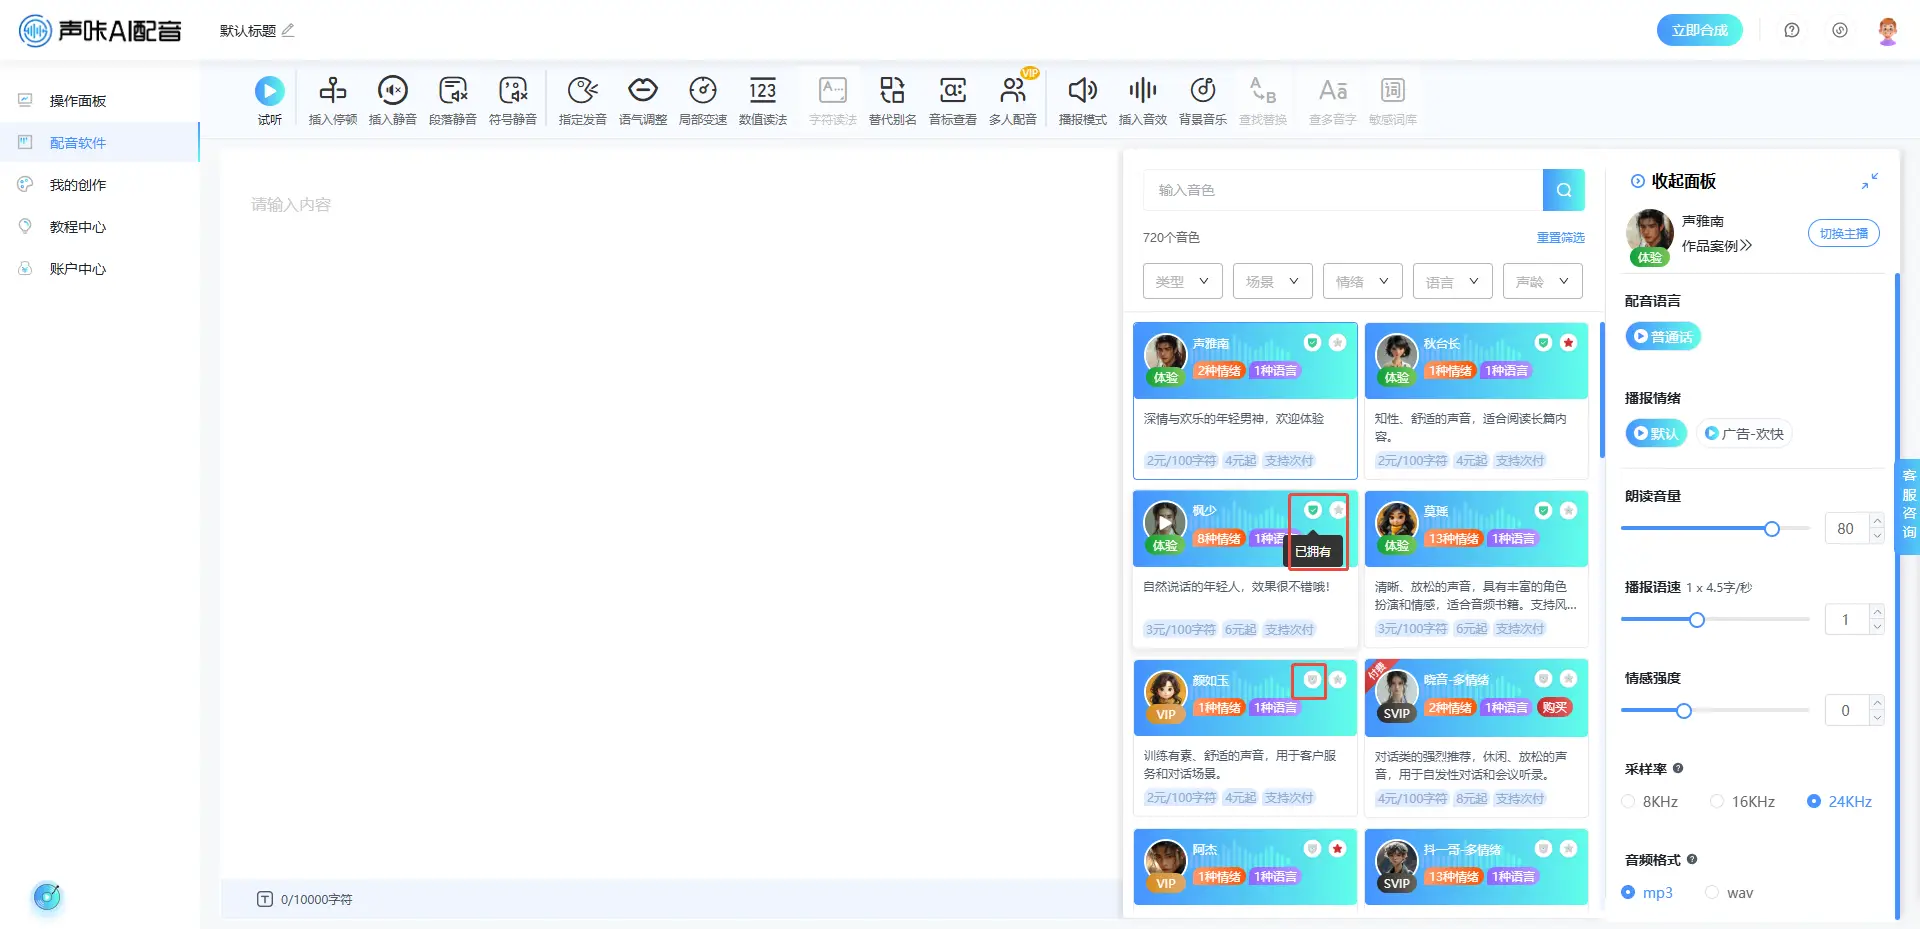
Task: Open the 局部变速 local speed tool
Action: point(702,92)
